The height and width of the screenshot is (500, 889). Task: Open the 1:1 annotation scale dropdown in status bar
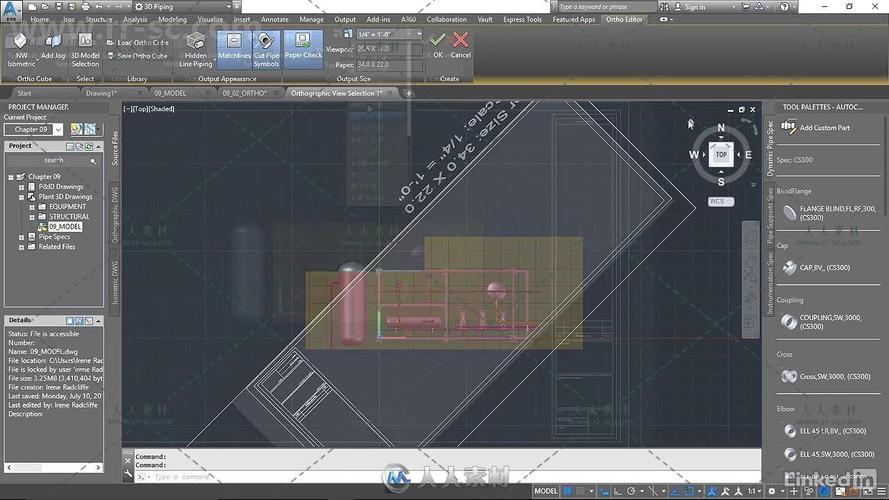tap(753, 491)
